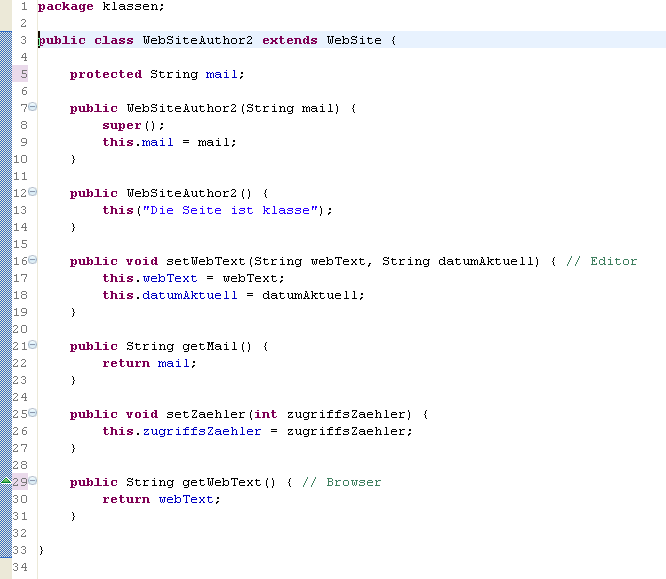Click line number 3 in the gutter
666x579 pixels.
click(23, 40)
